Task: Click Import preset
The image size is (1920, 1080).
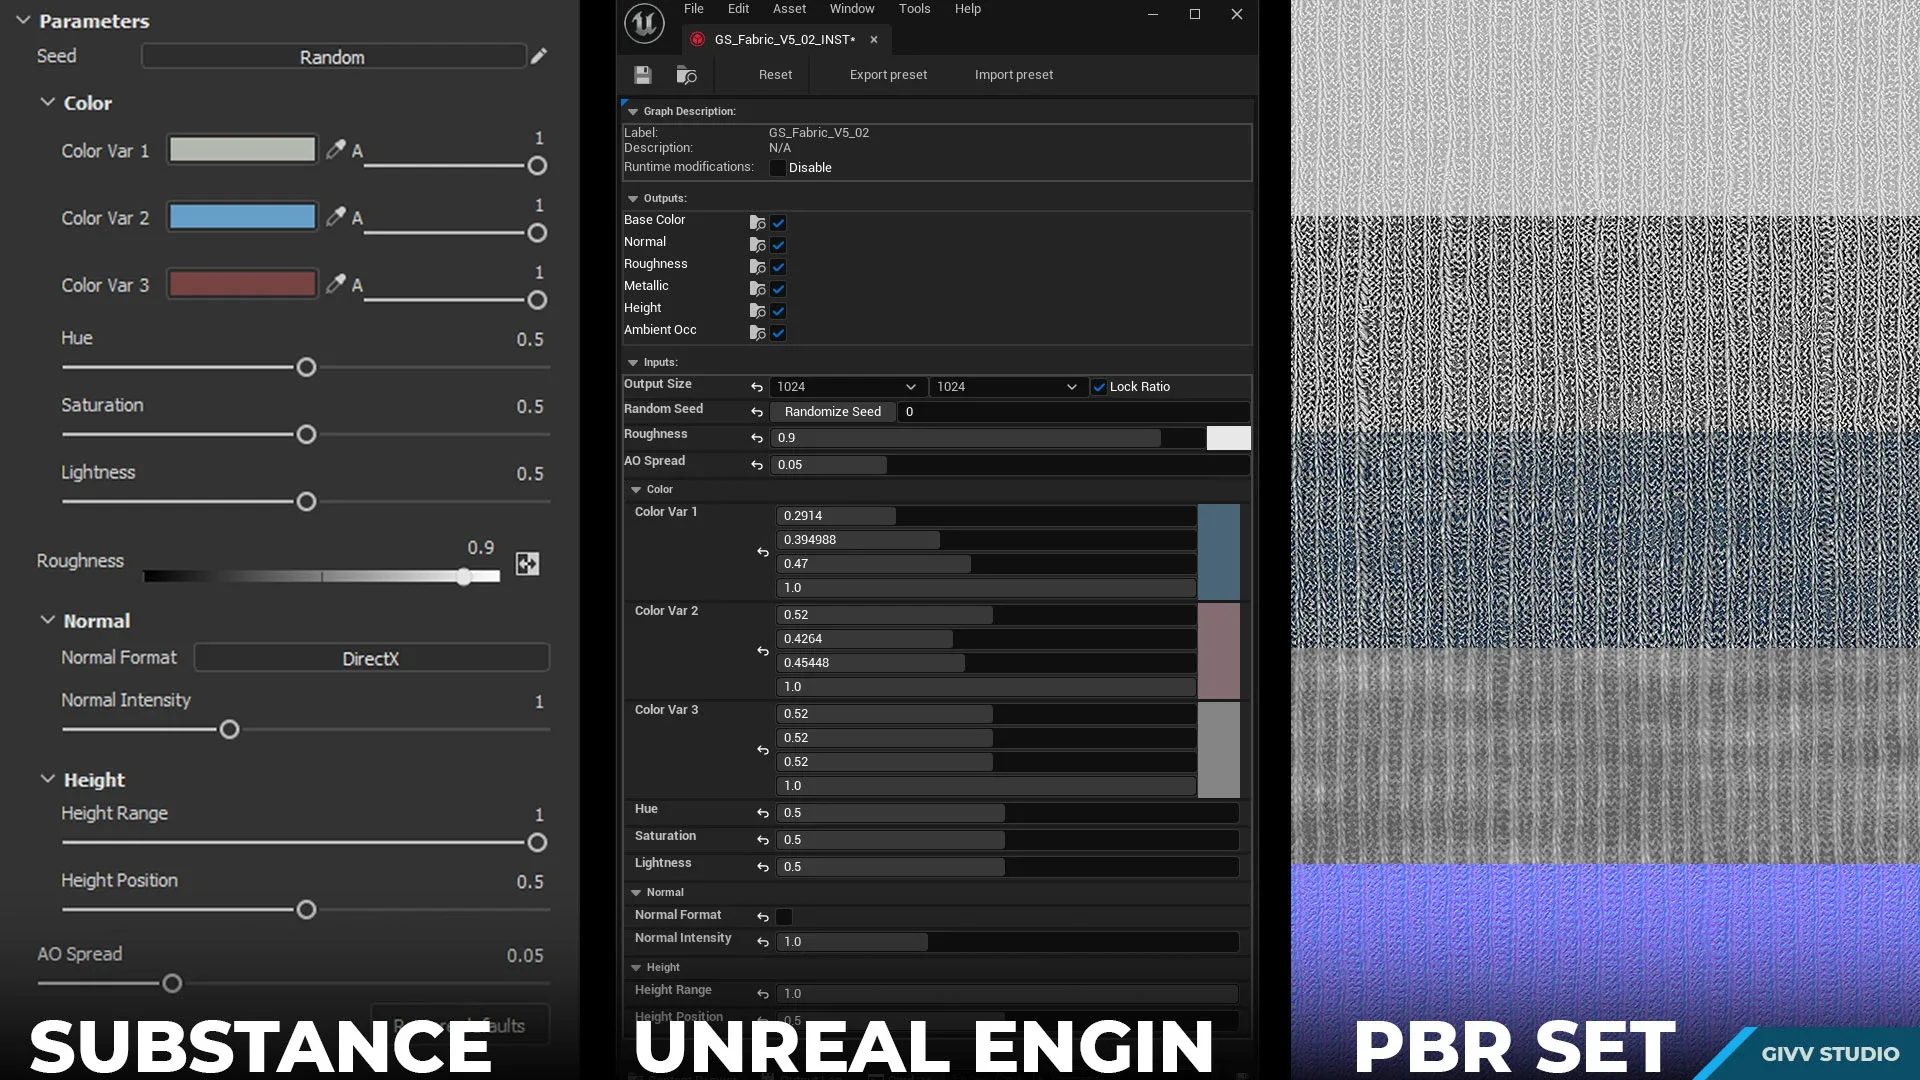Action: [1014, 75]
